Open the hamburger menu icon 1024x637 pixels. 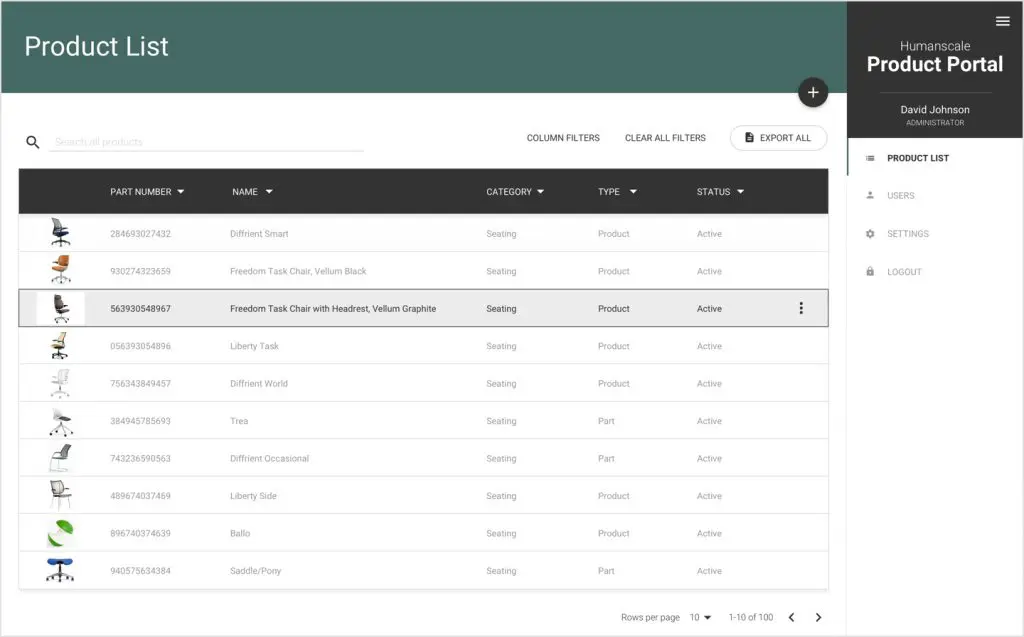click(x=1002, y=21)
